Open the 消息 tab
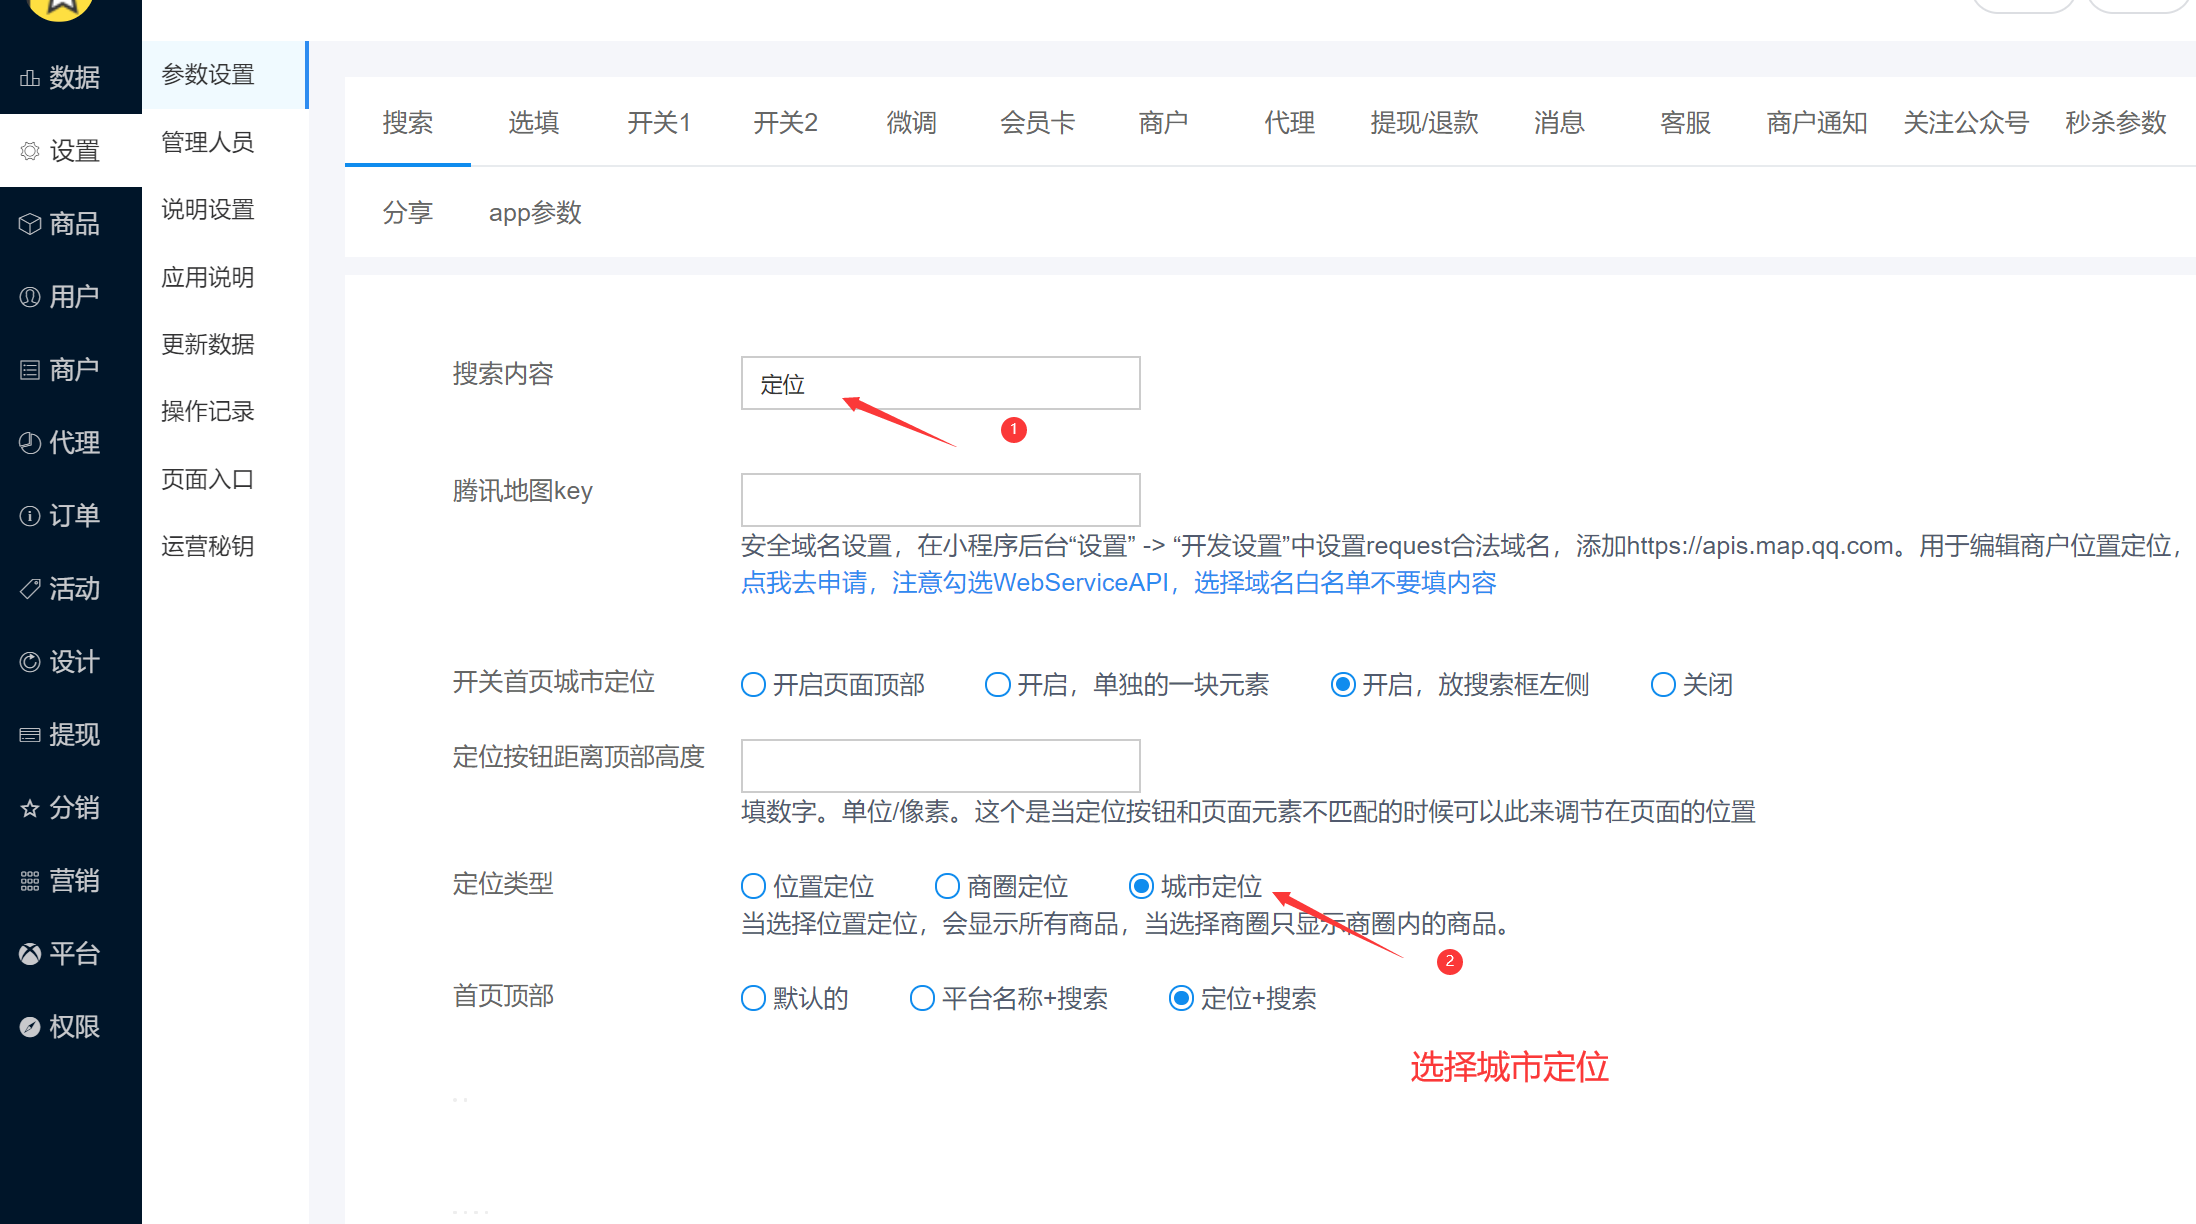Viewport: 2196px width, 1224px height. [x=1560, y=123]
